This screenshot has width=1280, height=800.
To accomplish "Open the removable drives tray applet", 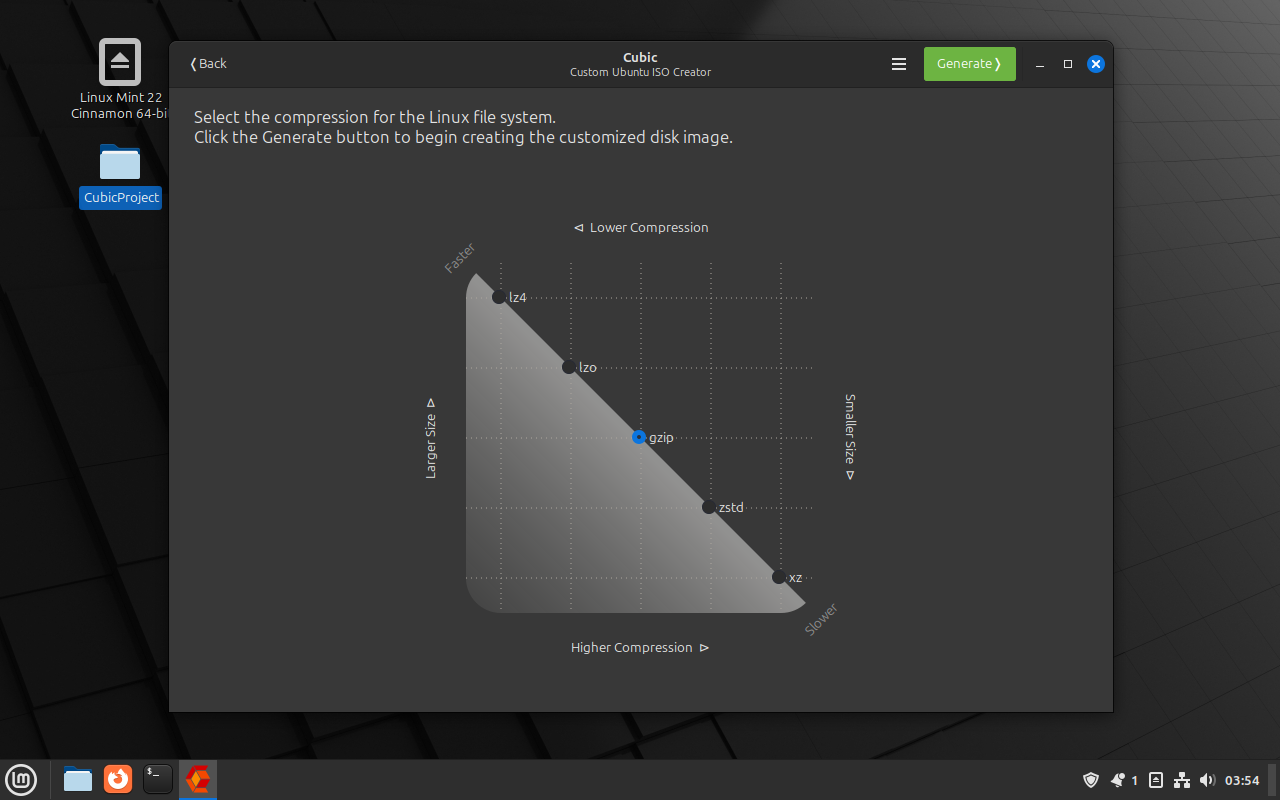I will coord(1156,780).
